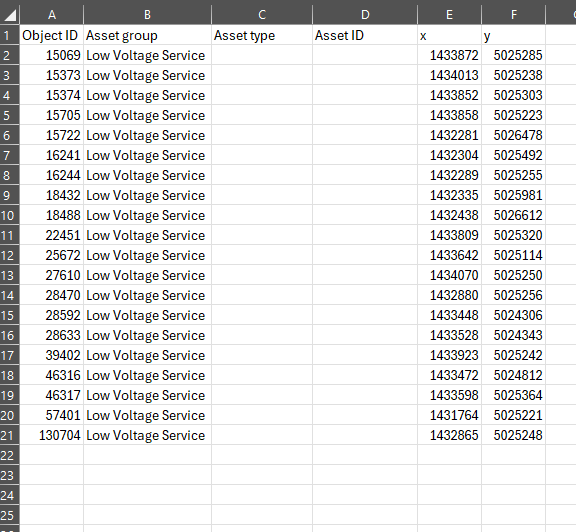576x532 pixels.
Task: Select cell with Object ID 15374
Action: 51,95
